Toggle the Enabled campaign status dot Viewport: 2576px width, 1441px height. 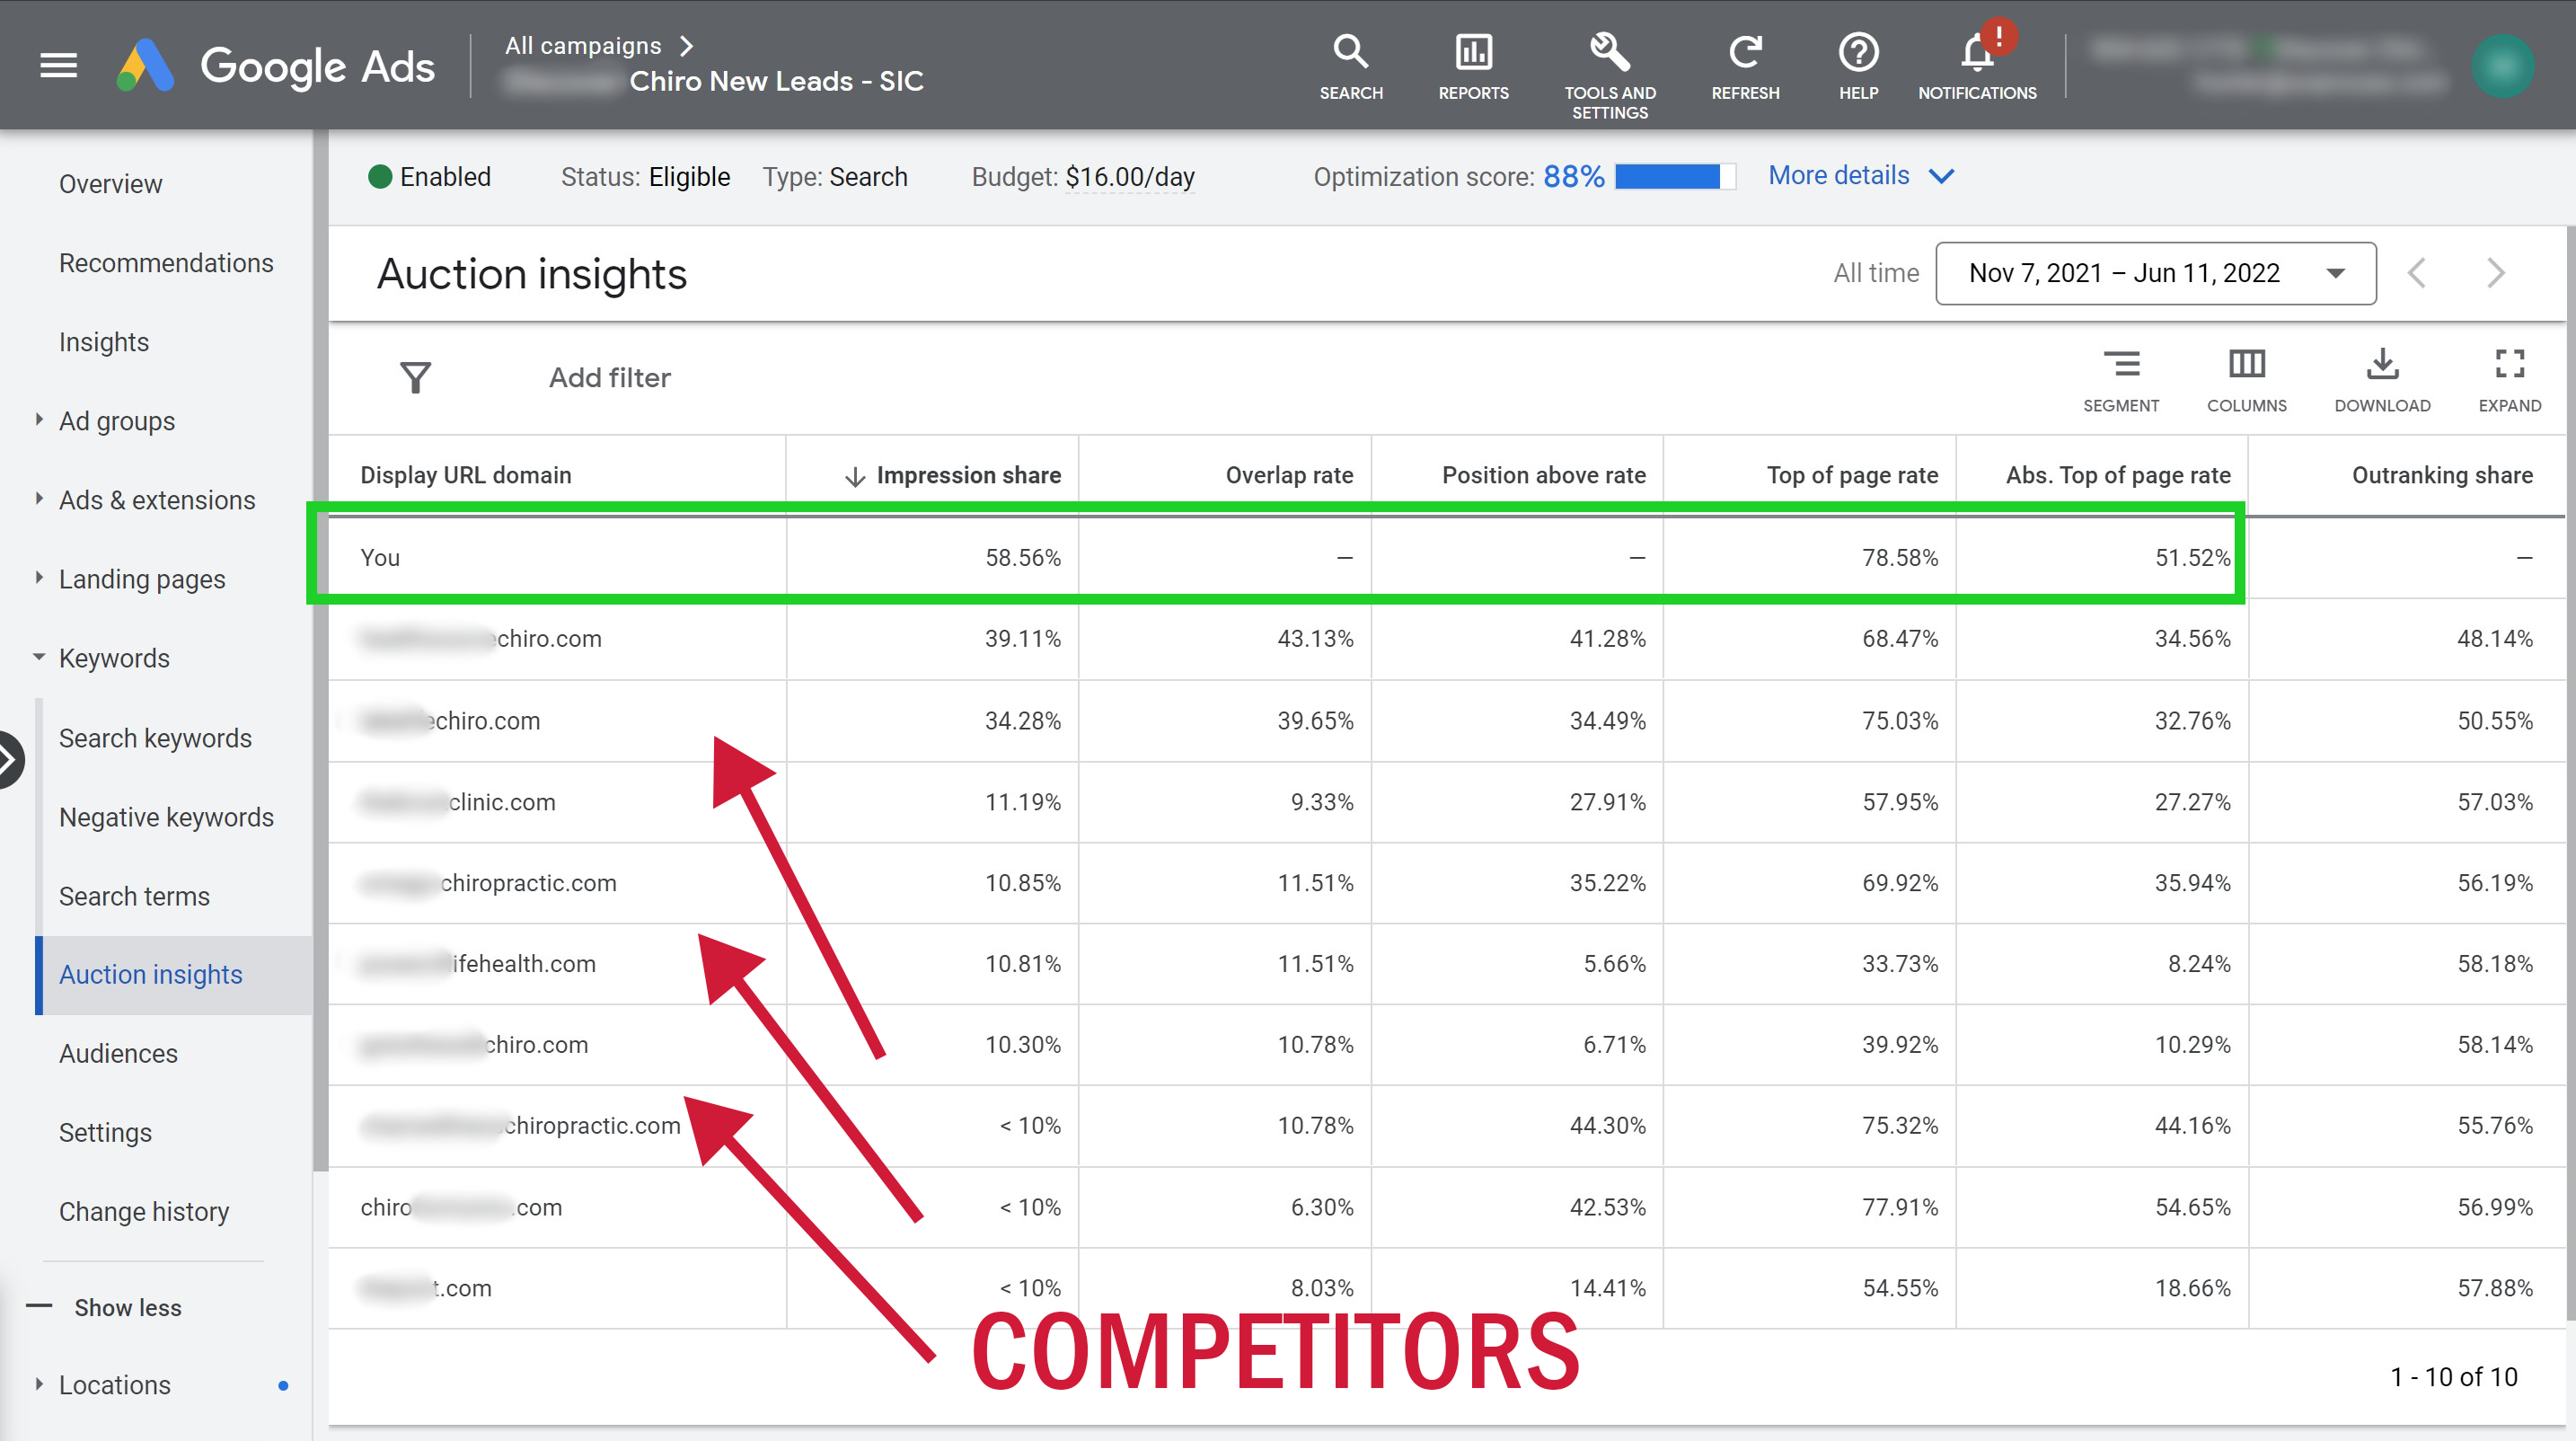coord(380,177)
